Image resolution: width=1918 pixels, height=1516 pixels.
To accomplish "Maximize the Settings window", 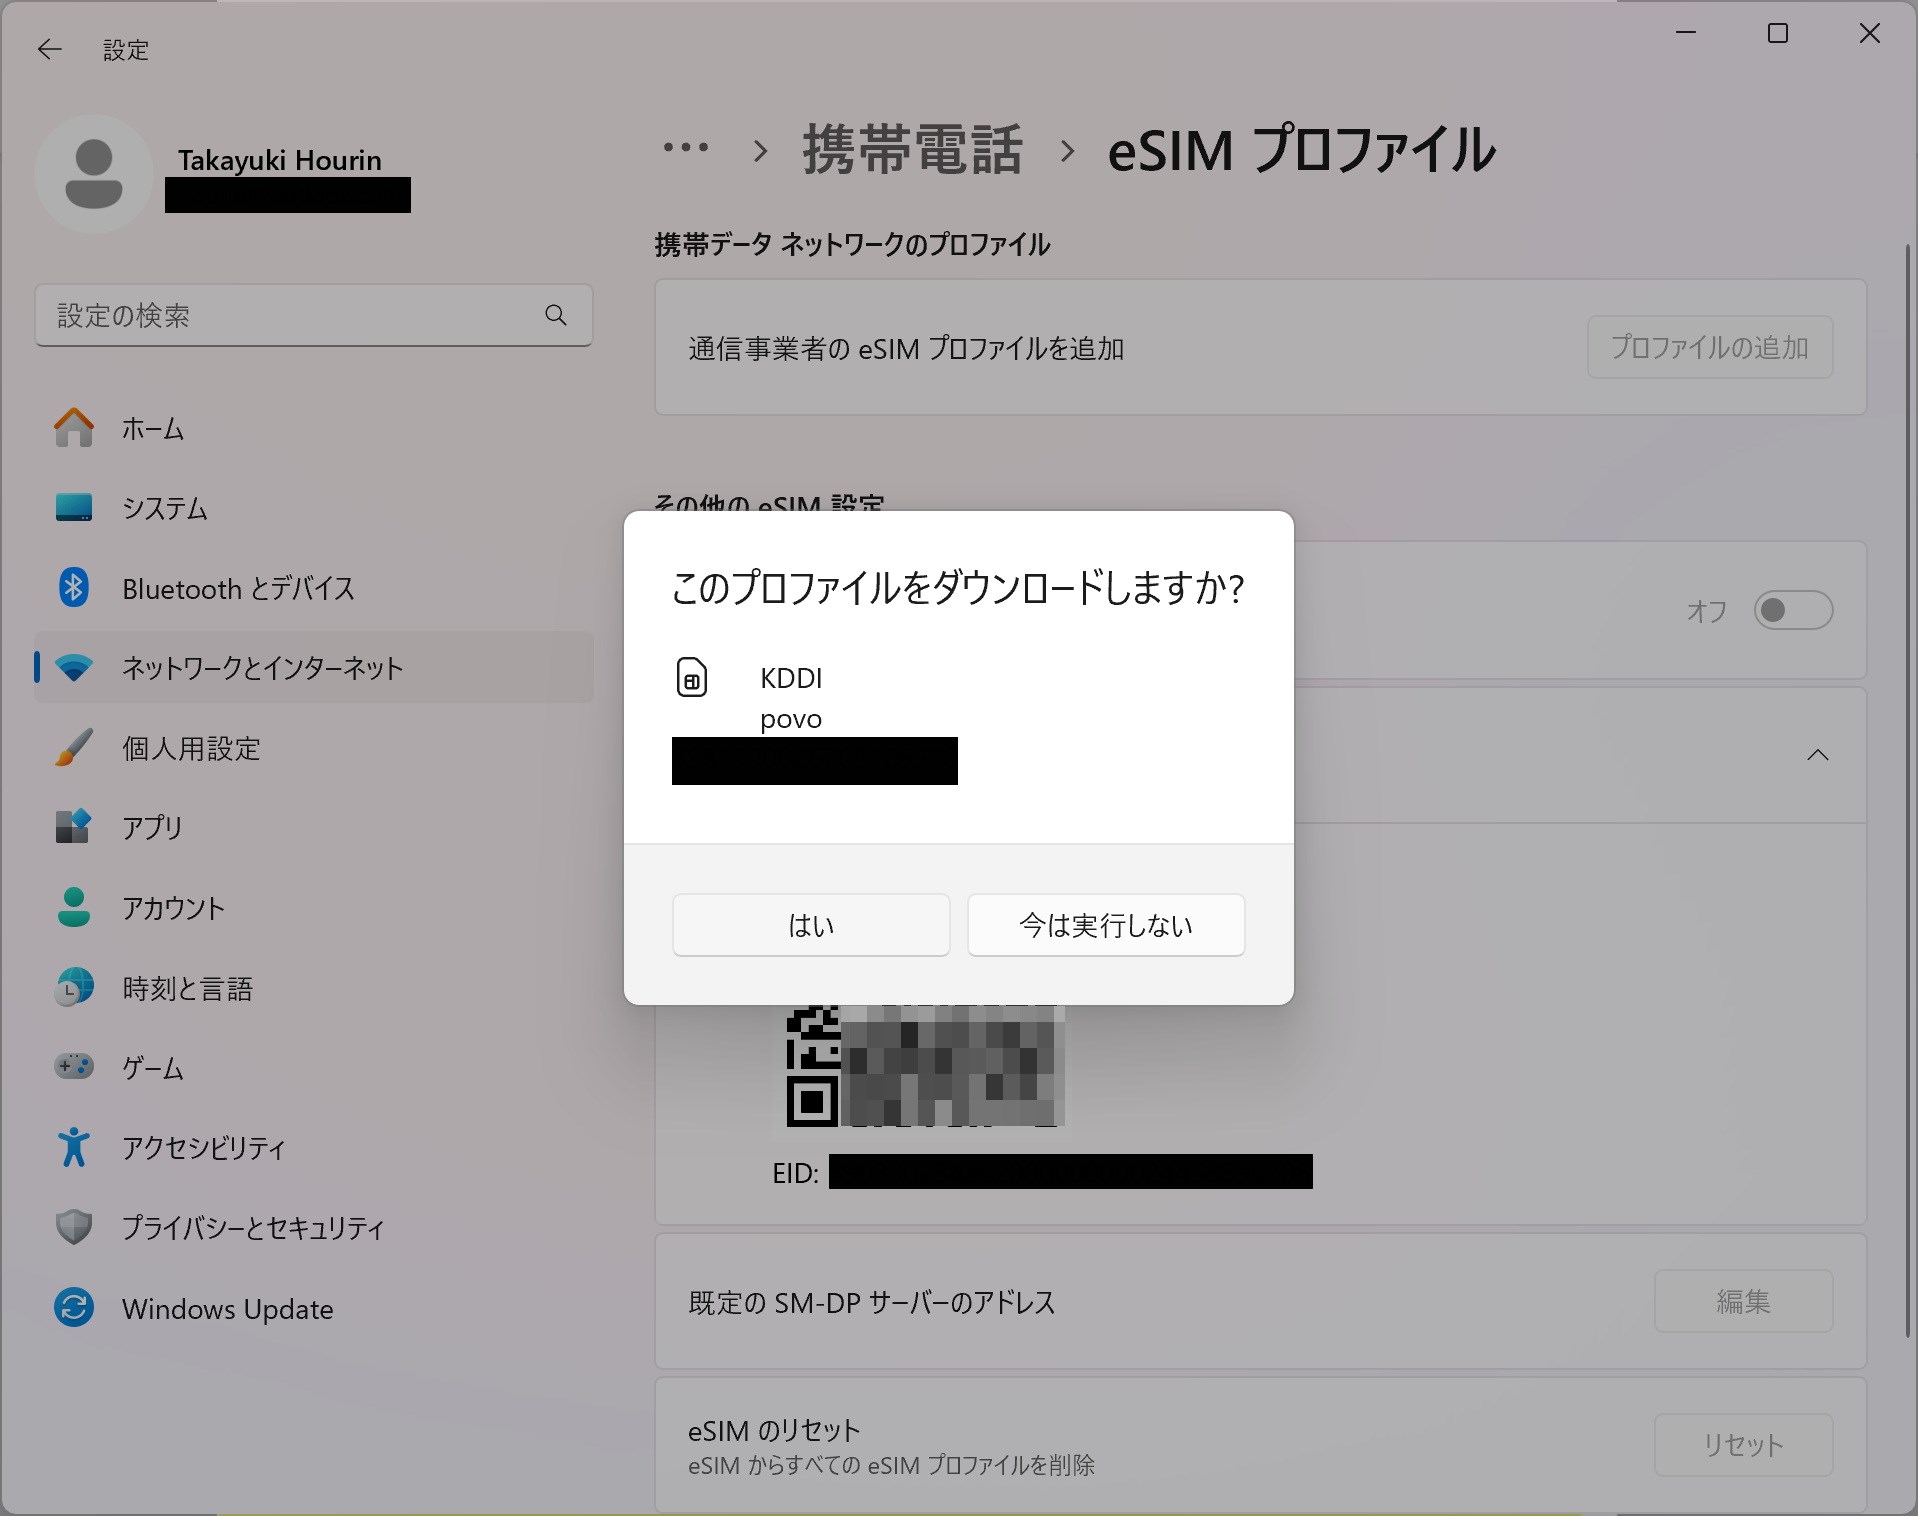I will [1778, 33].
